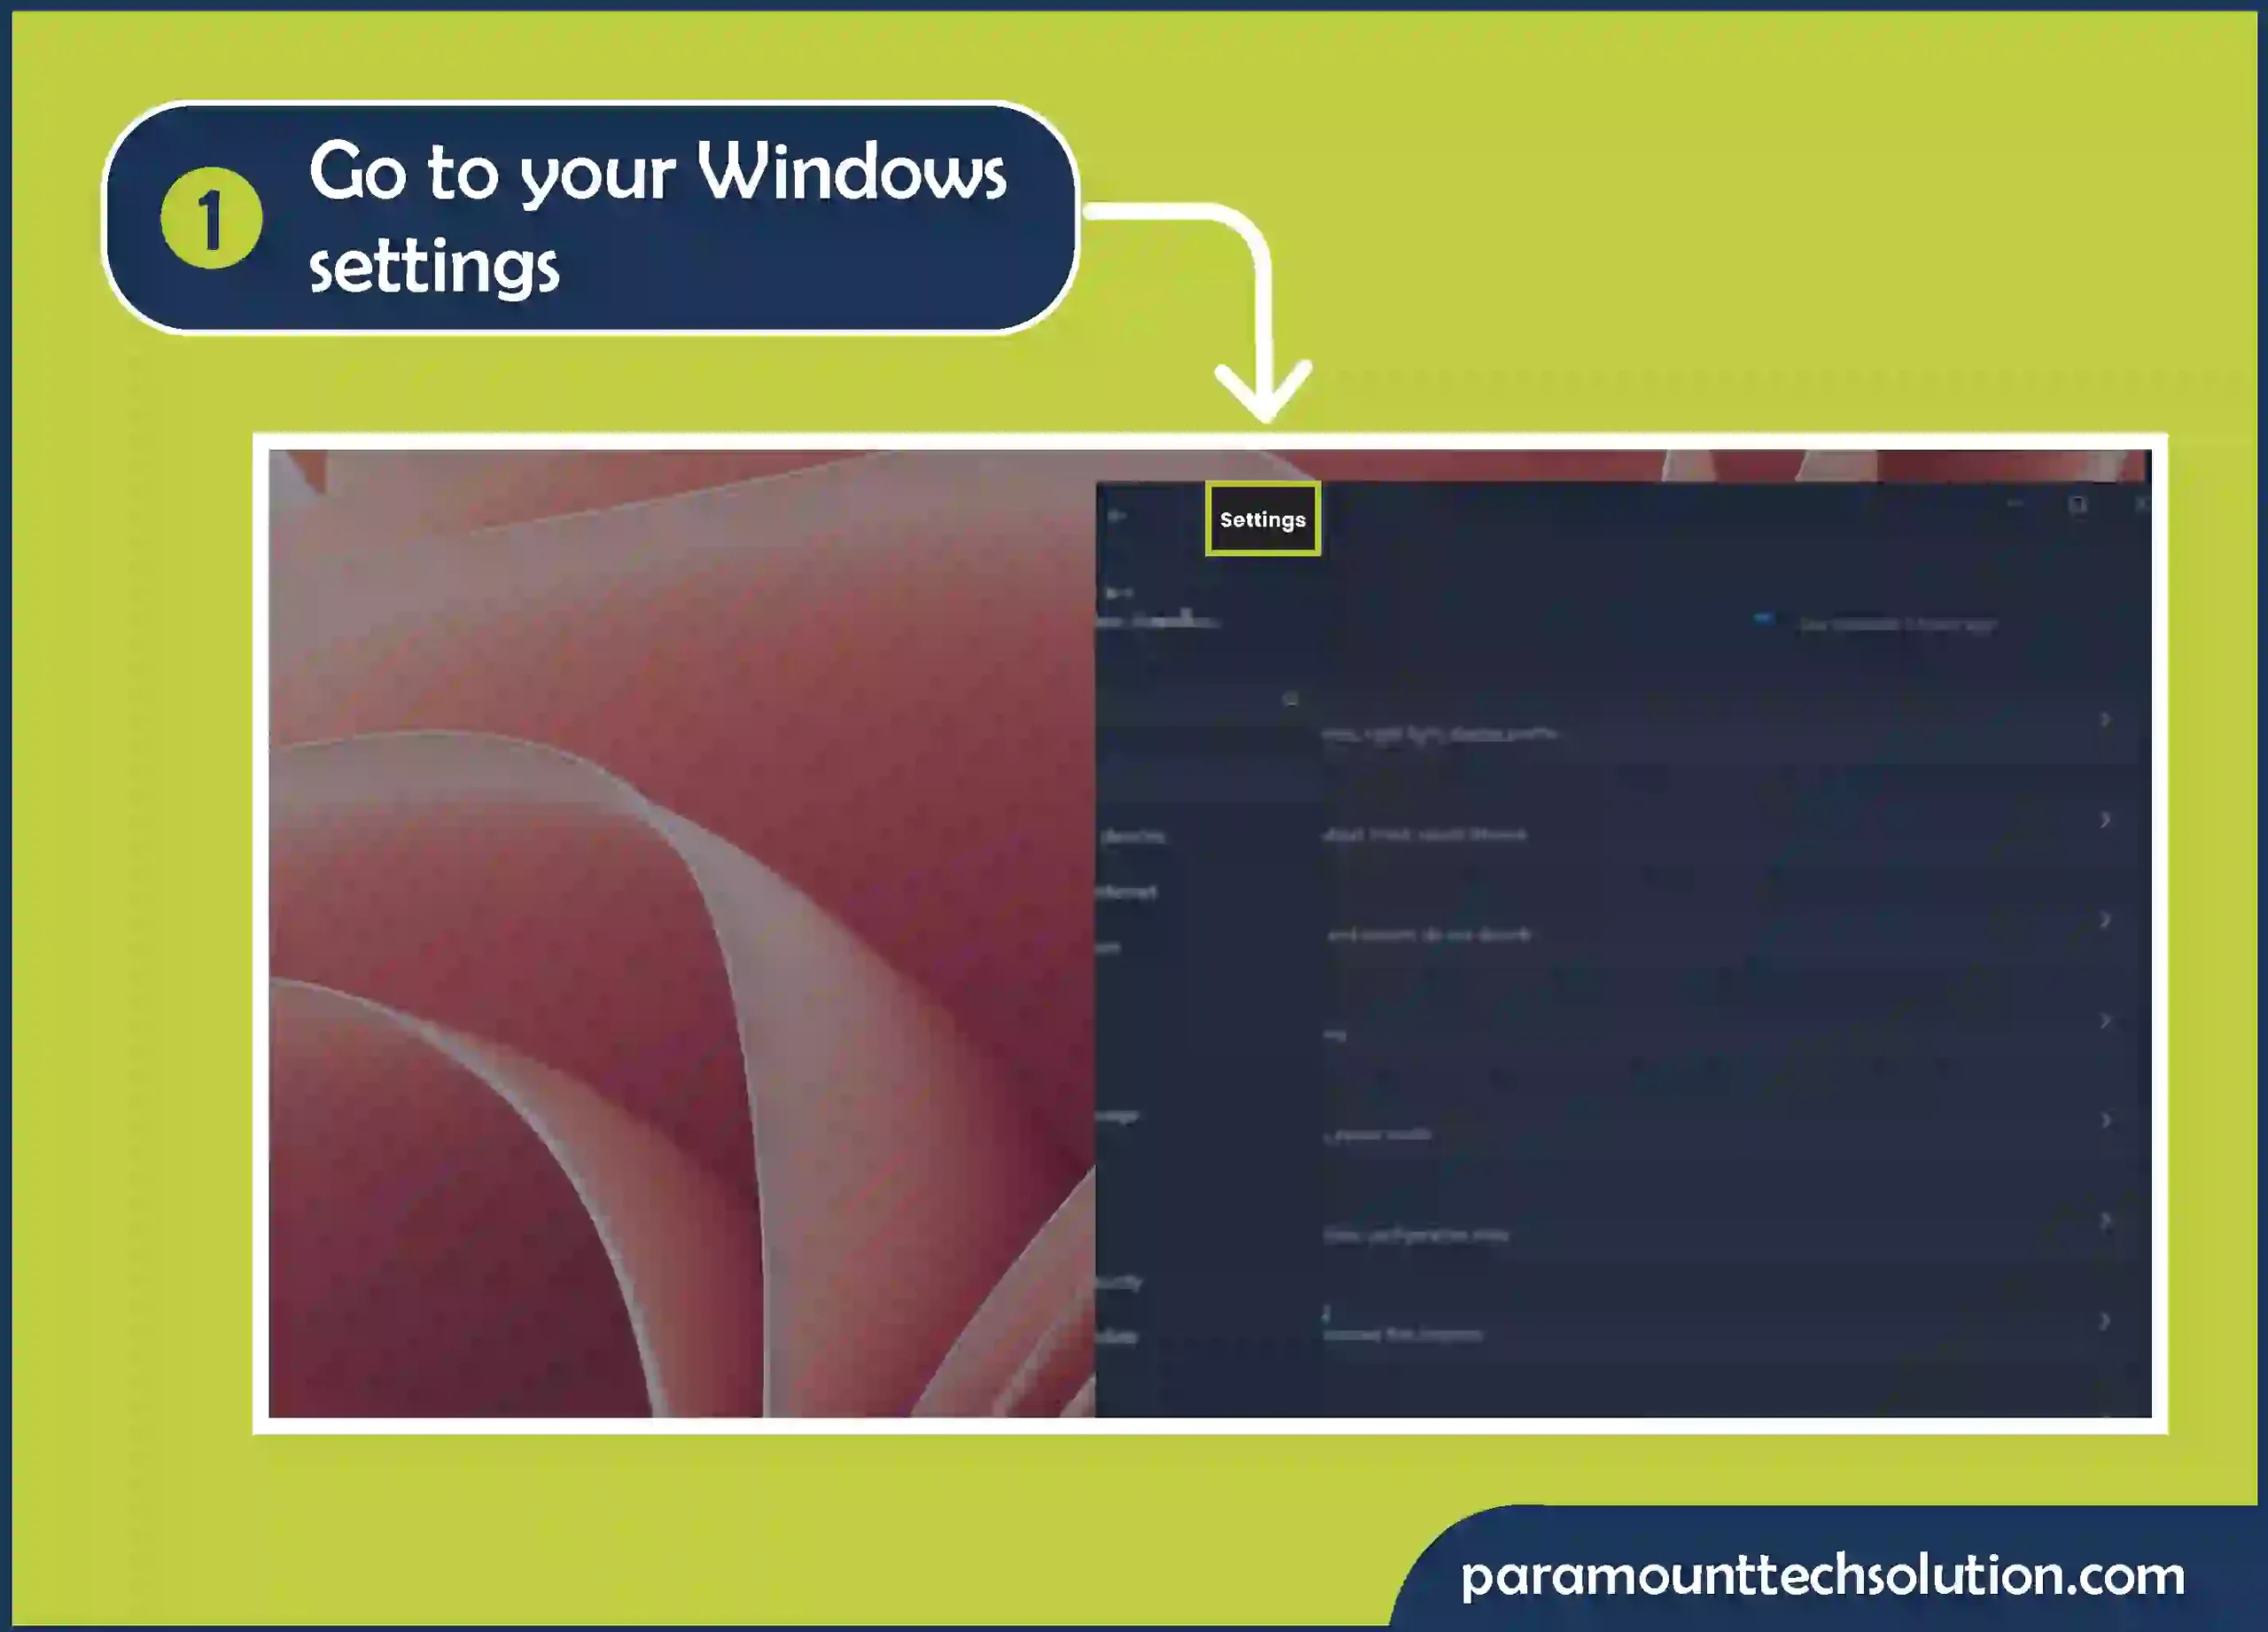
Task: Click the Settings header label
Action: (x=1262, y=517)
